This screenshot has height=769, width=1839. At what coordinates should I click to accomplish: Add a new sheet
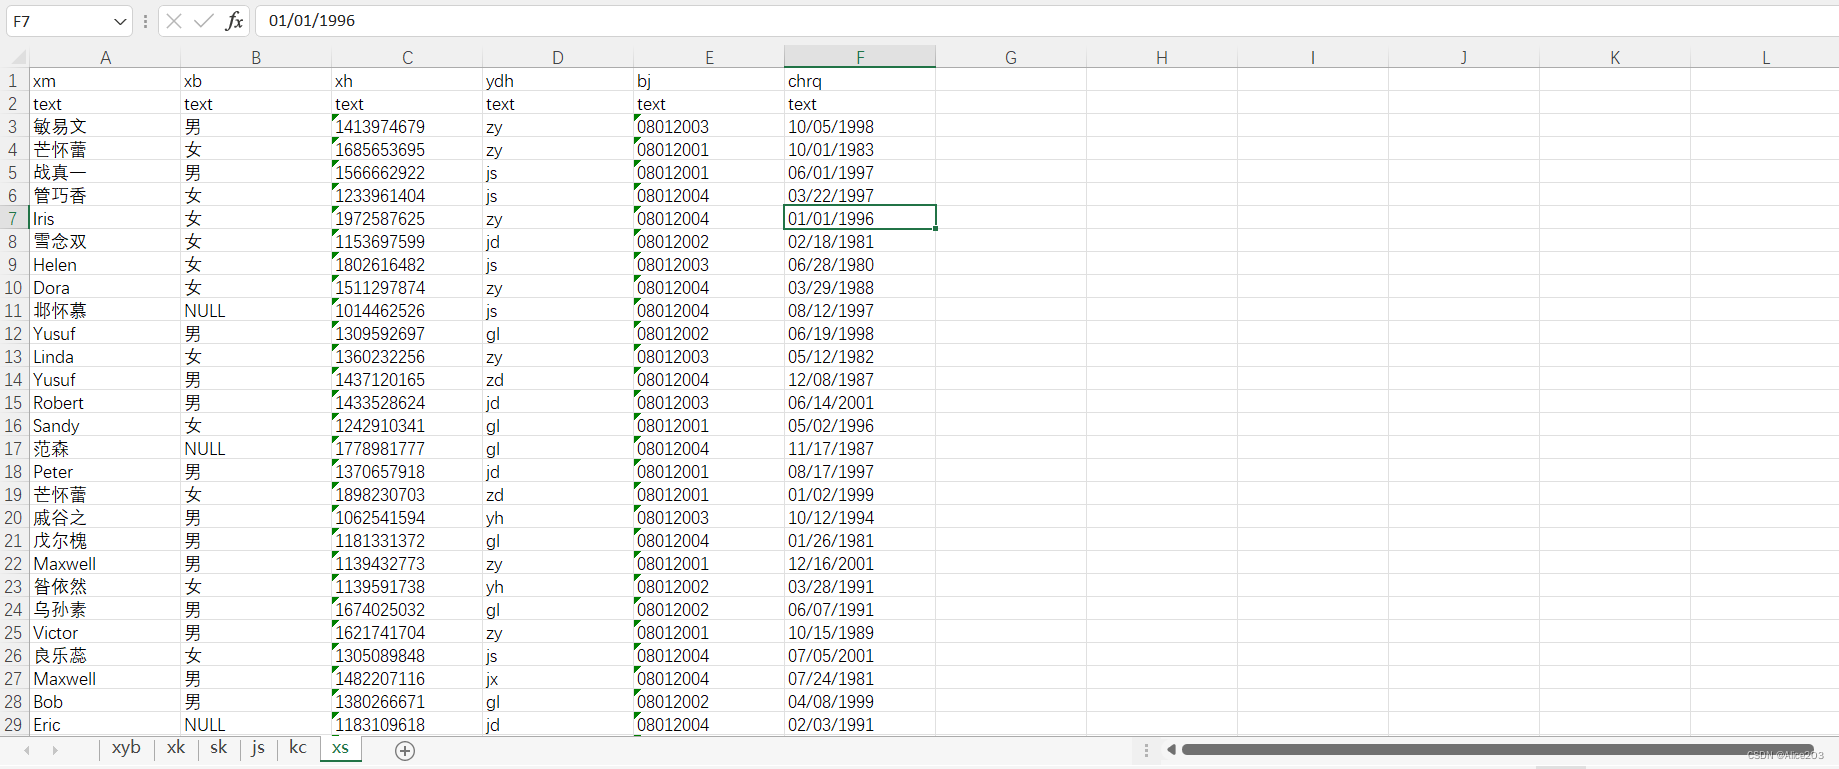(x=405, y=751)
